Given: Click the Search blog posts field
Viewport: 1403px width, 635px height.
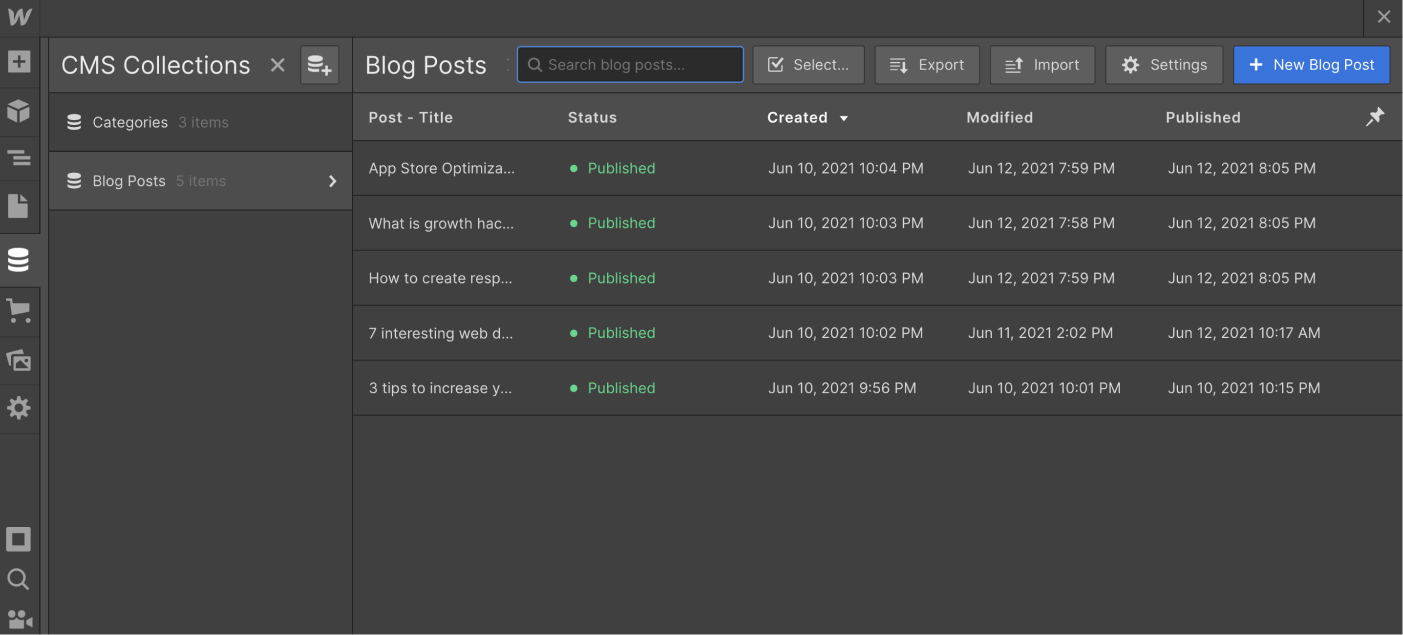Looking at the screenshot, I should [x=630, y=64].
